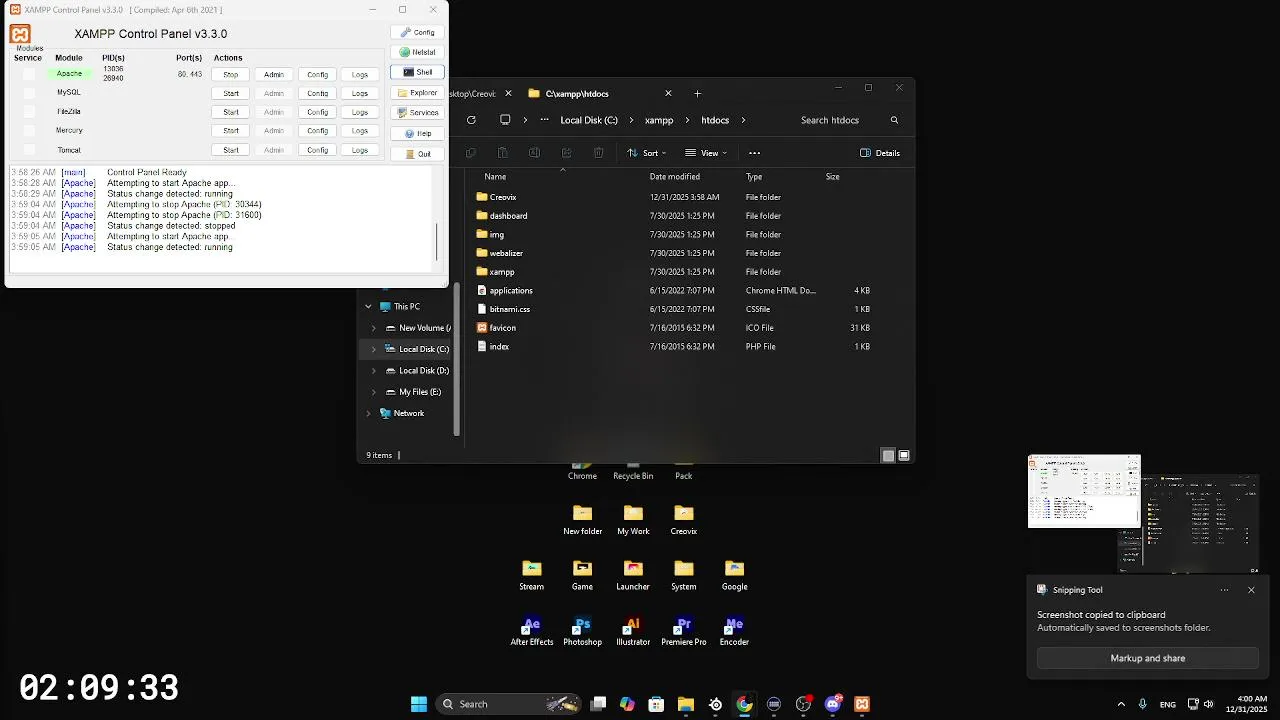Open the Illustrator desktop shortcut
Viewport: 1280px width, 720px height.
[x=633, y=631]
